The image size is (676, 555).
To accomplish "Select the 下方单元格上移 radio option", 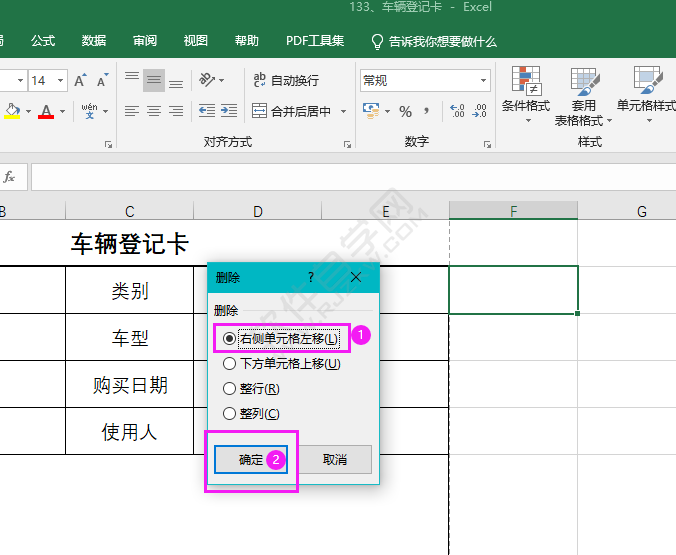I will point(229,364).
